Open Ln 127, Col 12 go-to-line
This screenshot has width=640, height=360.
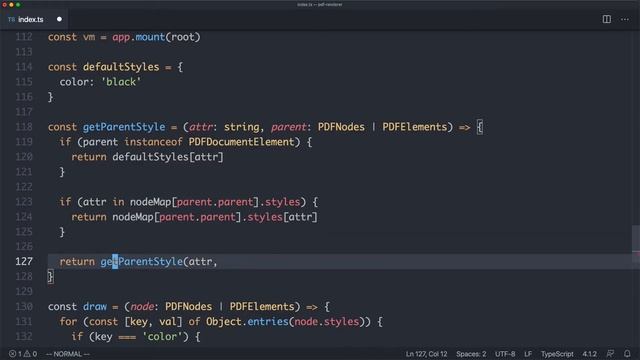click(426, 354)
